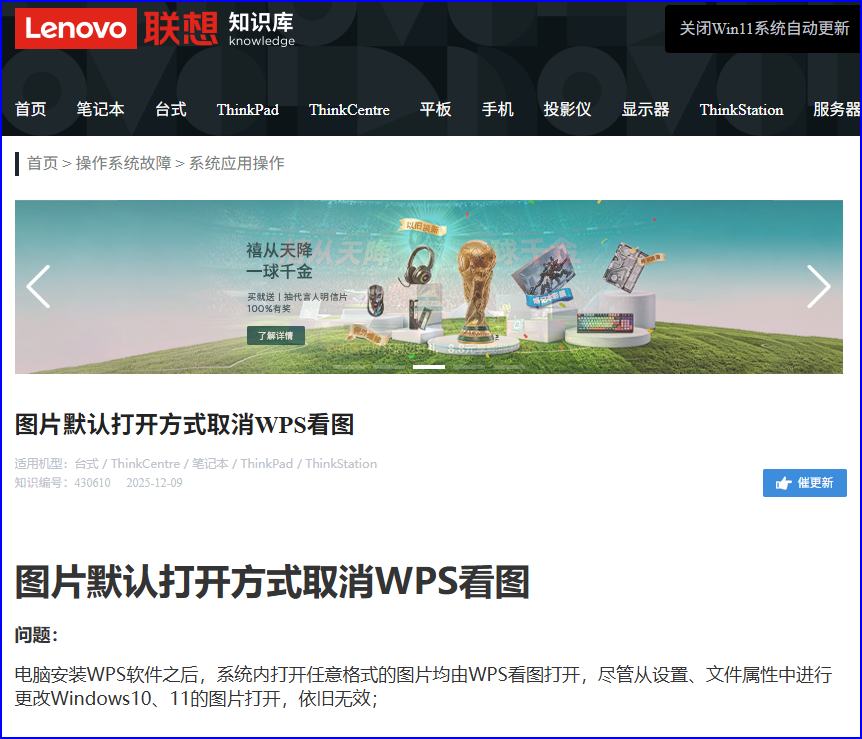Click the World Cup trophy promotional banner
The height and width of the screenshot is (739, 862).
click(x=429, y=286)
